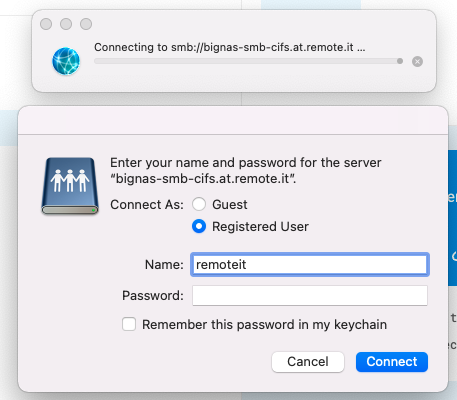
Task: Select the Guest radio button
Action: [x=199, y=204]
